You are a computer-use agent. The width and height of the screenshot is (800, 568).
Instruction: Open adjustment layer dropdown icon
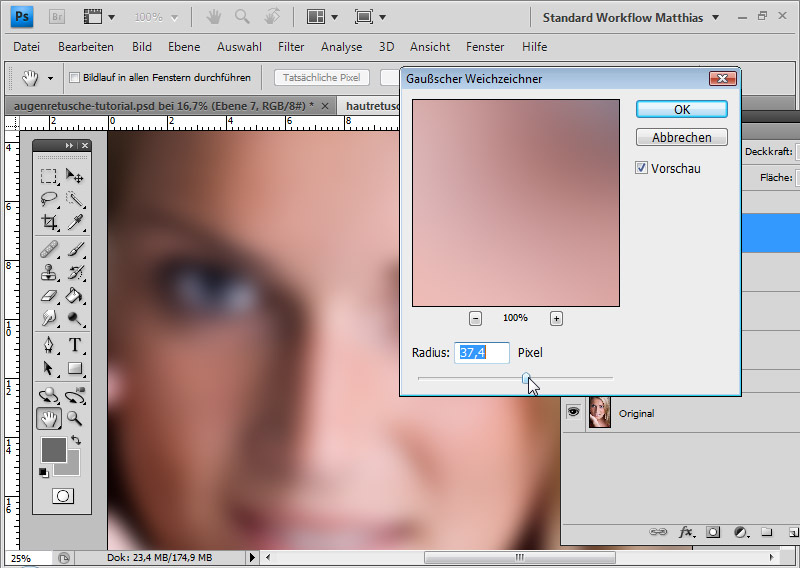[741, 532]
